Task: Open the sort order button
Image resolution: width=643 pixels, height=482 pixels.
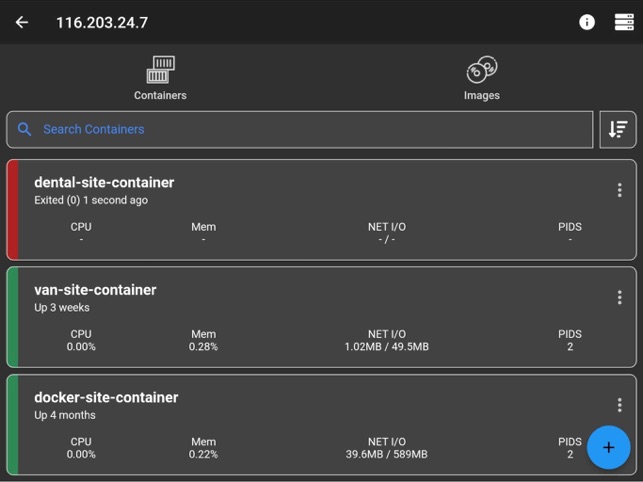Action: [x=618, y=129]
